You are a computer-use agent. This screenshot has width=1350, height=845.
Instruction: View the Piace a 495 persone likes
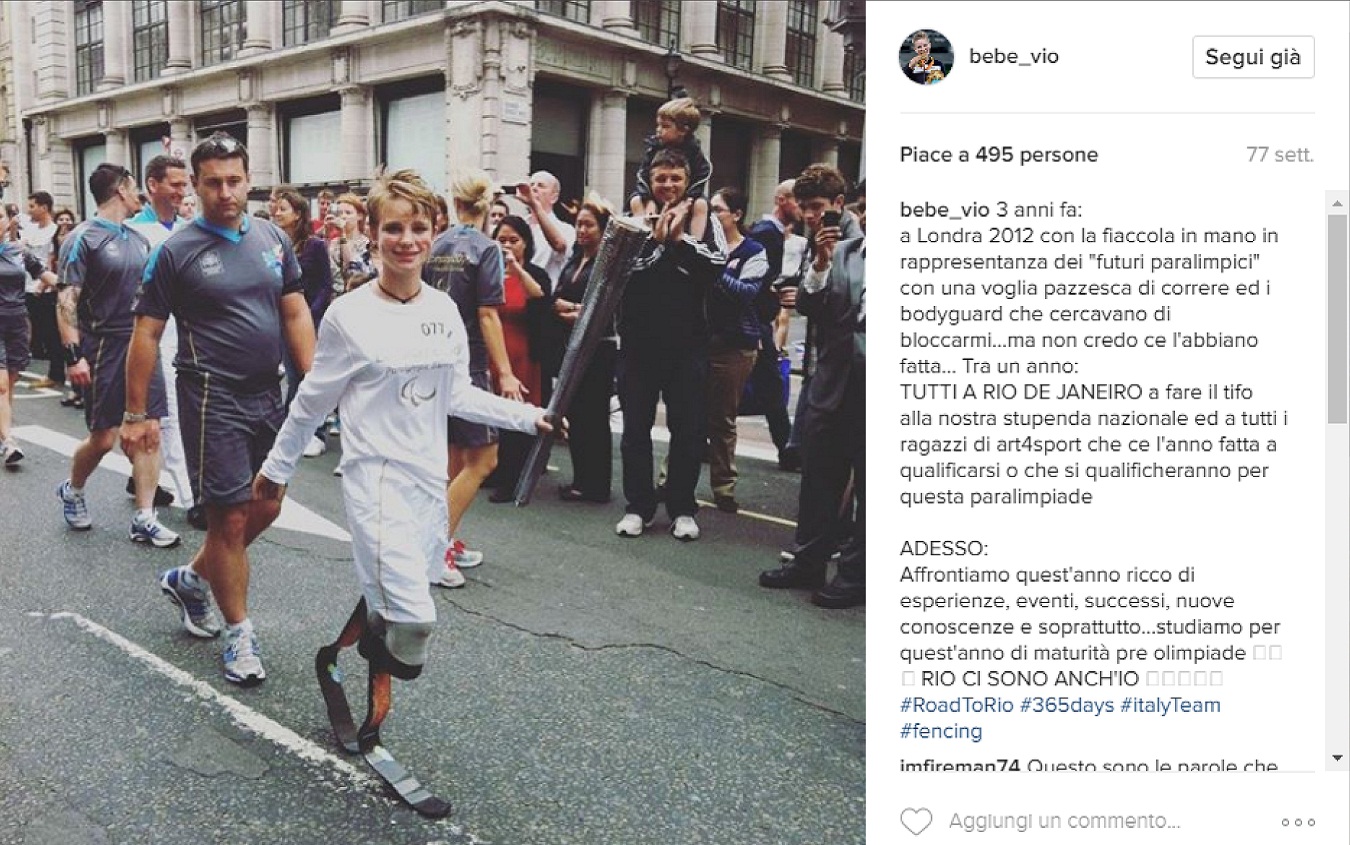(x=998, y=155)
